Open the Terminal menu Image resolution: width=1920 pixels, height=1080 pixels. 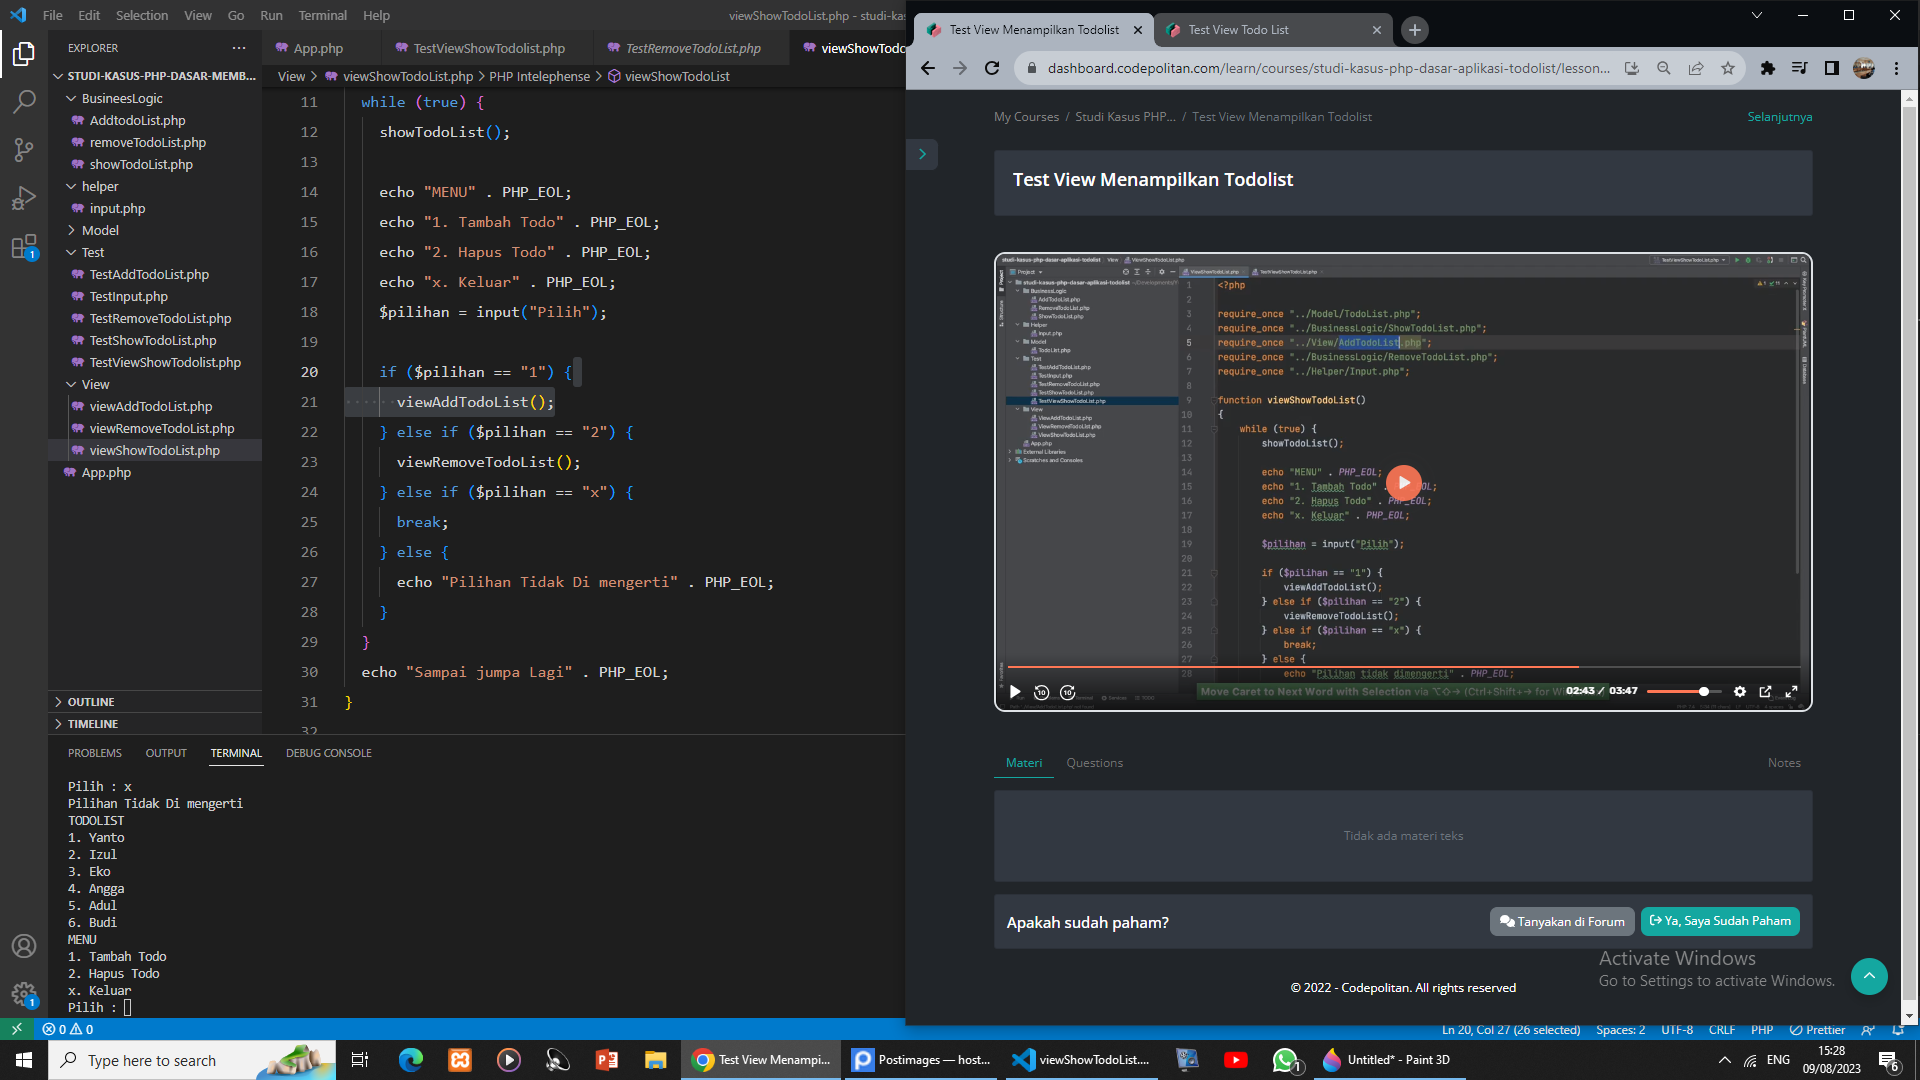click(322, 15)
